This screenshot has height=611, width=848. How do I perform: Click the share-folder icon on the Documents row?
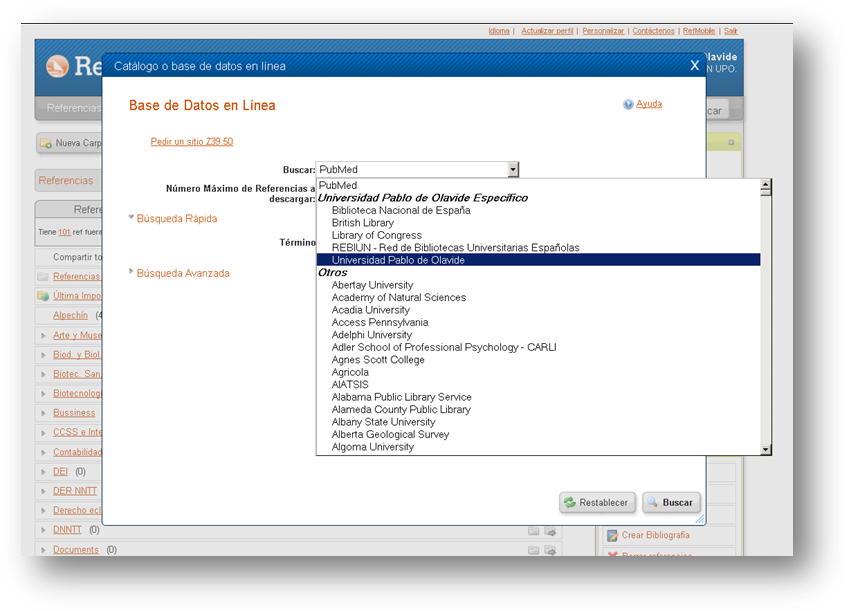point(551,550)
